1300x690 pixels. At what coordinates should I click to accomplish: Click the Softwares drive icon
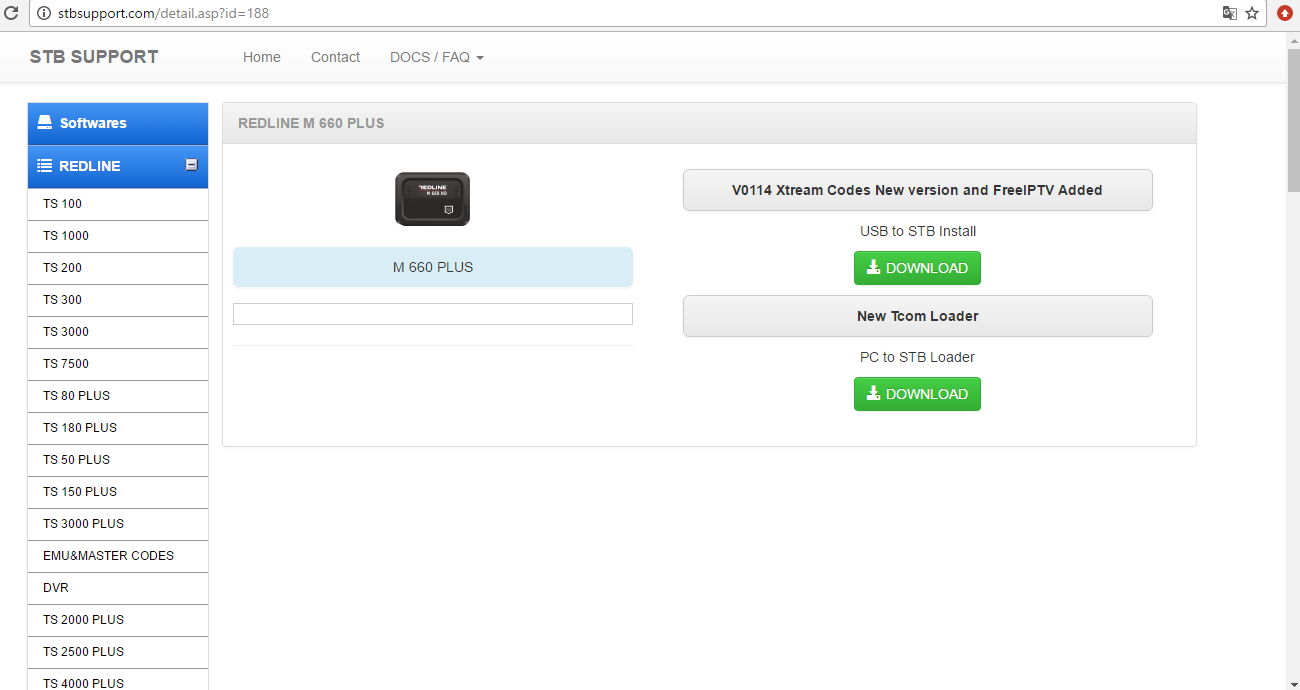coord(44,123)
